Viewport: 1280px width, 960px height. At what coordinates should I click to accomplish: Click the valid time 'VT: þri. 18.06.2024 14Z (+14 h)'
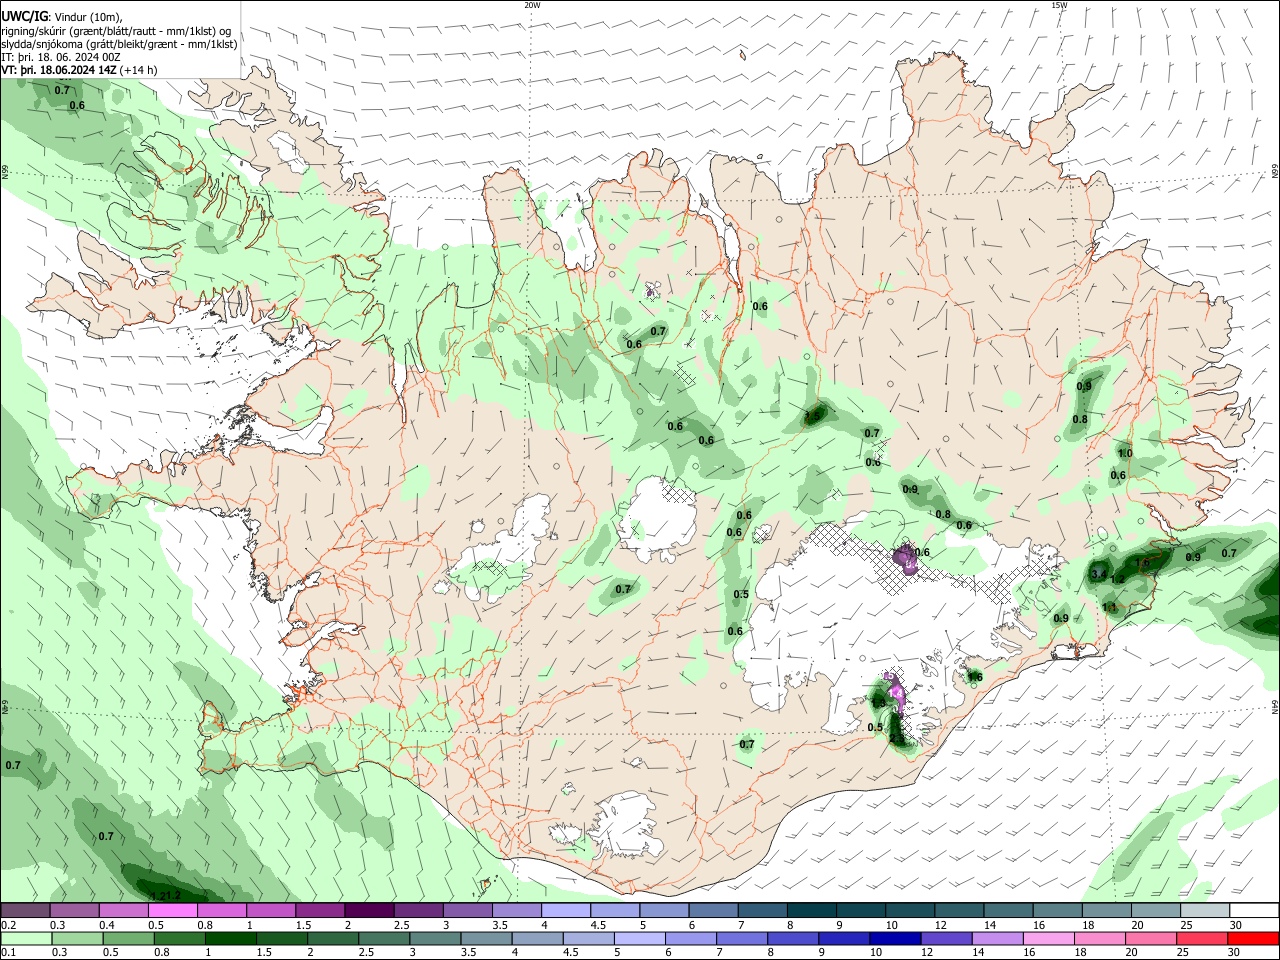79,70
